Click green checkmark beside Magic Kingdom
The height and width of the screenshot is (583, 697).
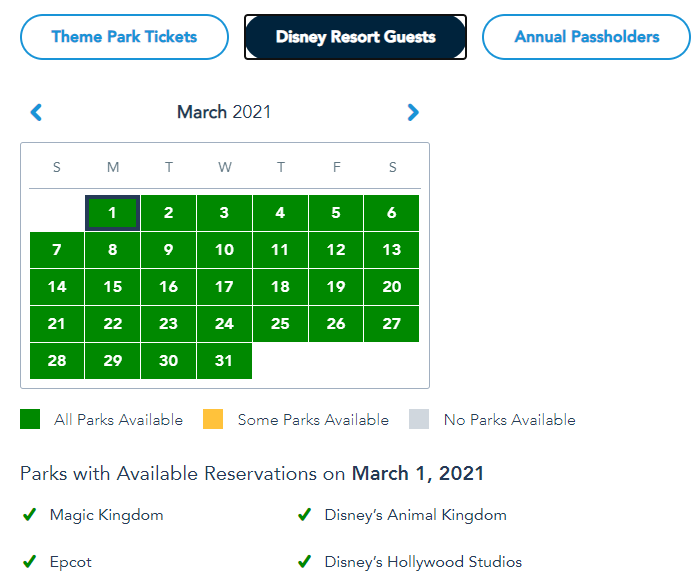pyautogui.click(x=29, y=515)
